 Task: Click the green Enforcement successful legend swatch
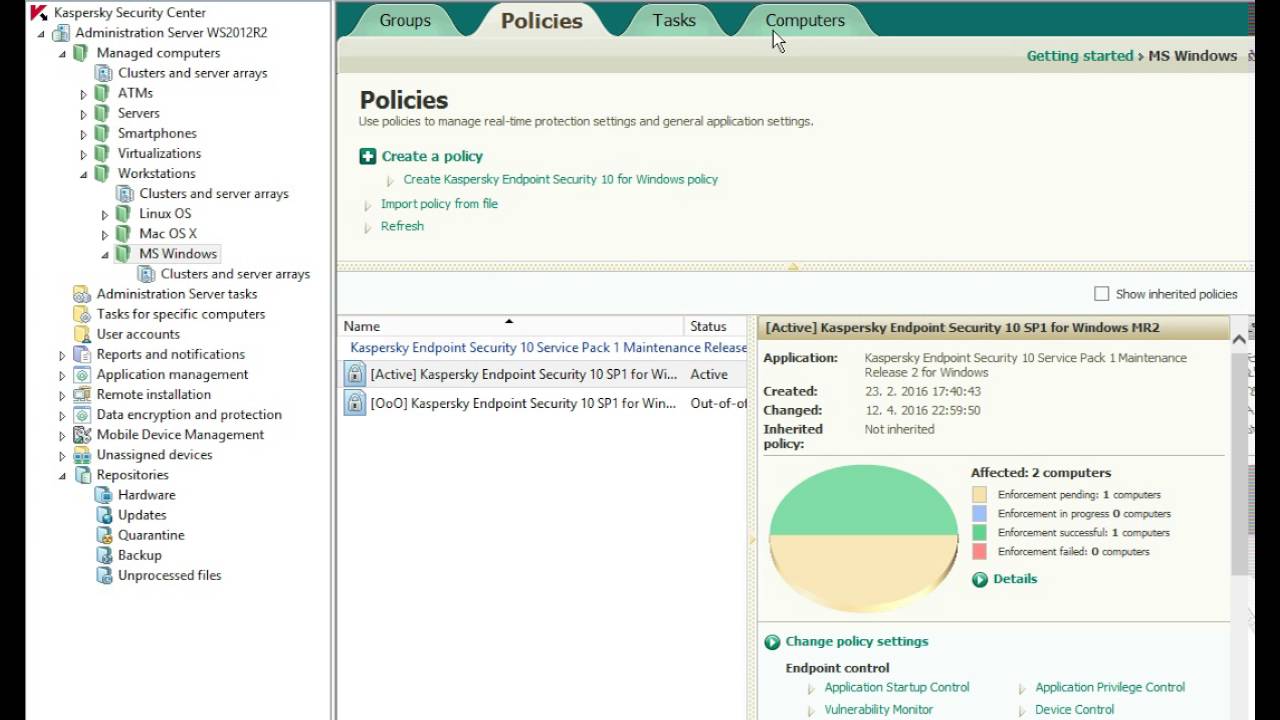pyautogui.click(x=979, y=533)
